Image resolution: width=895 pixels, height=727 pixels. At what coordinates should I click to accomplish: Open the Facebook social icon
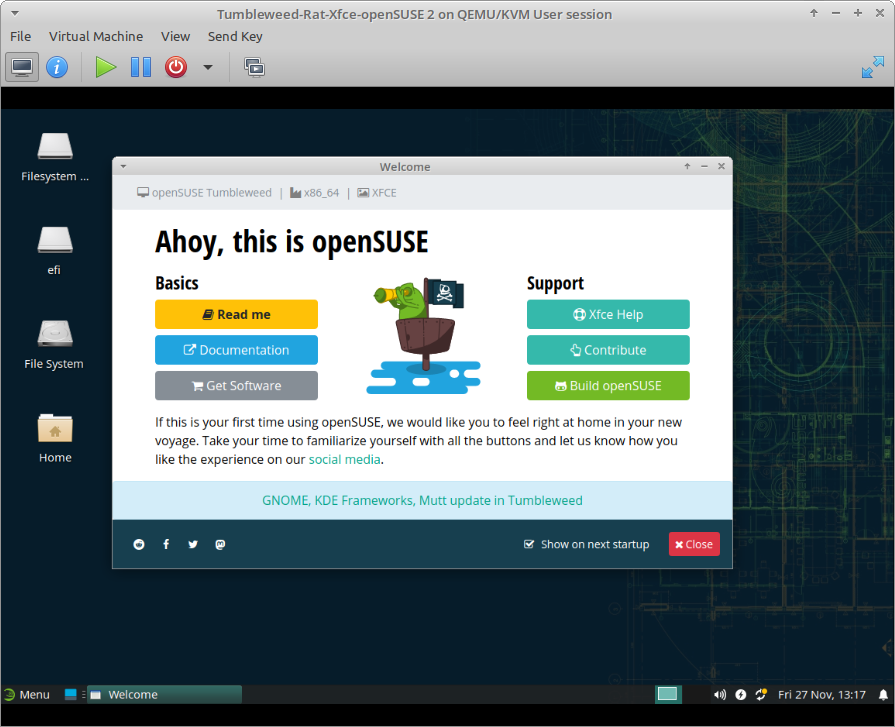click(x=166, y=544)
